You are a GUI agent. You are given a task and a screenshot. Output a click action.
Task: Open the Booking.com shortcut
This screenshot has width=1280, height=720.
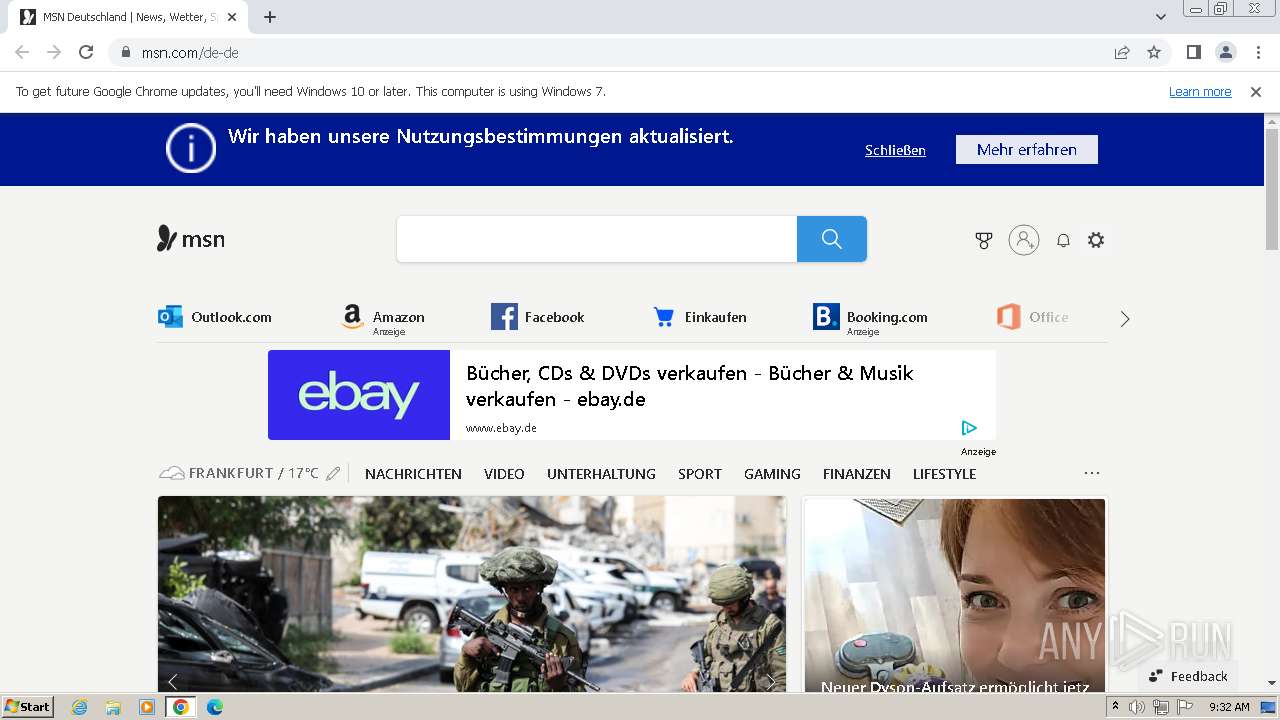click(870, 318)
